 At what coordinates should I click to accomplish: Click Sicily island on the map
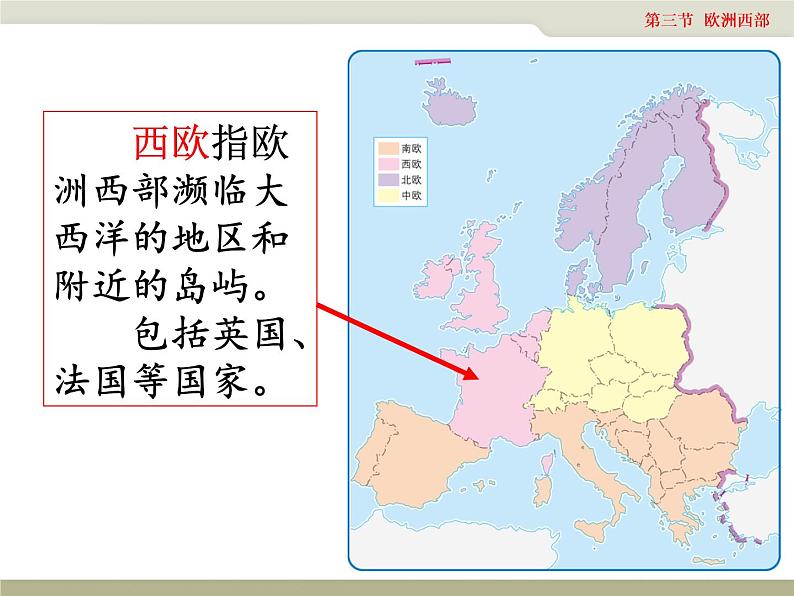593,531
